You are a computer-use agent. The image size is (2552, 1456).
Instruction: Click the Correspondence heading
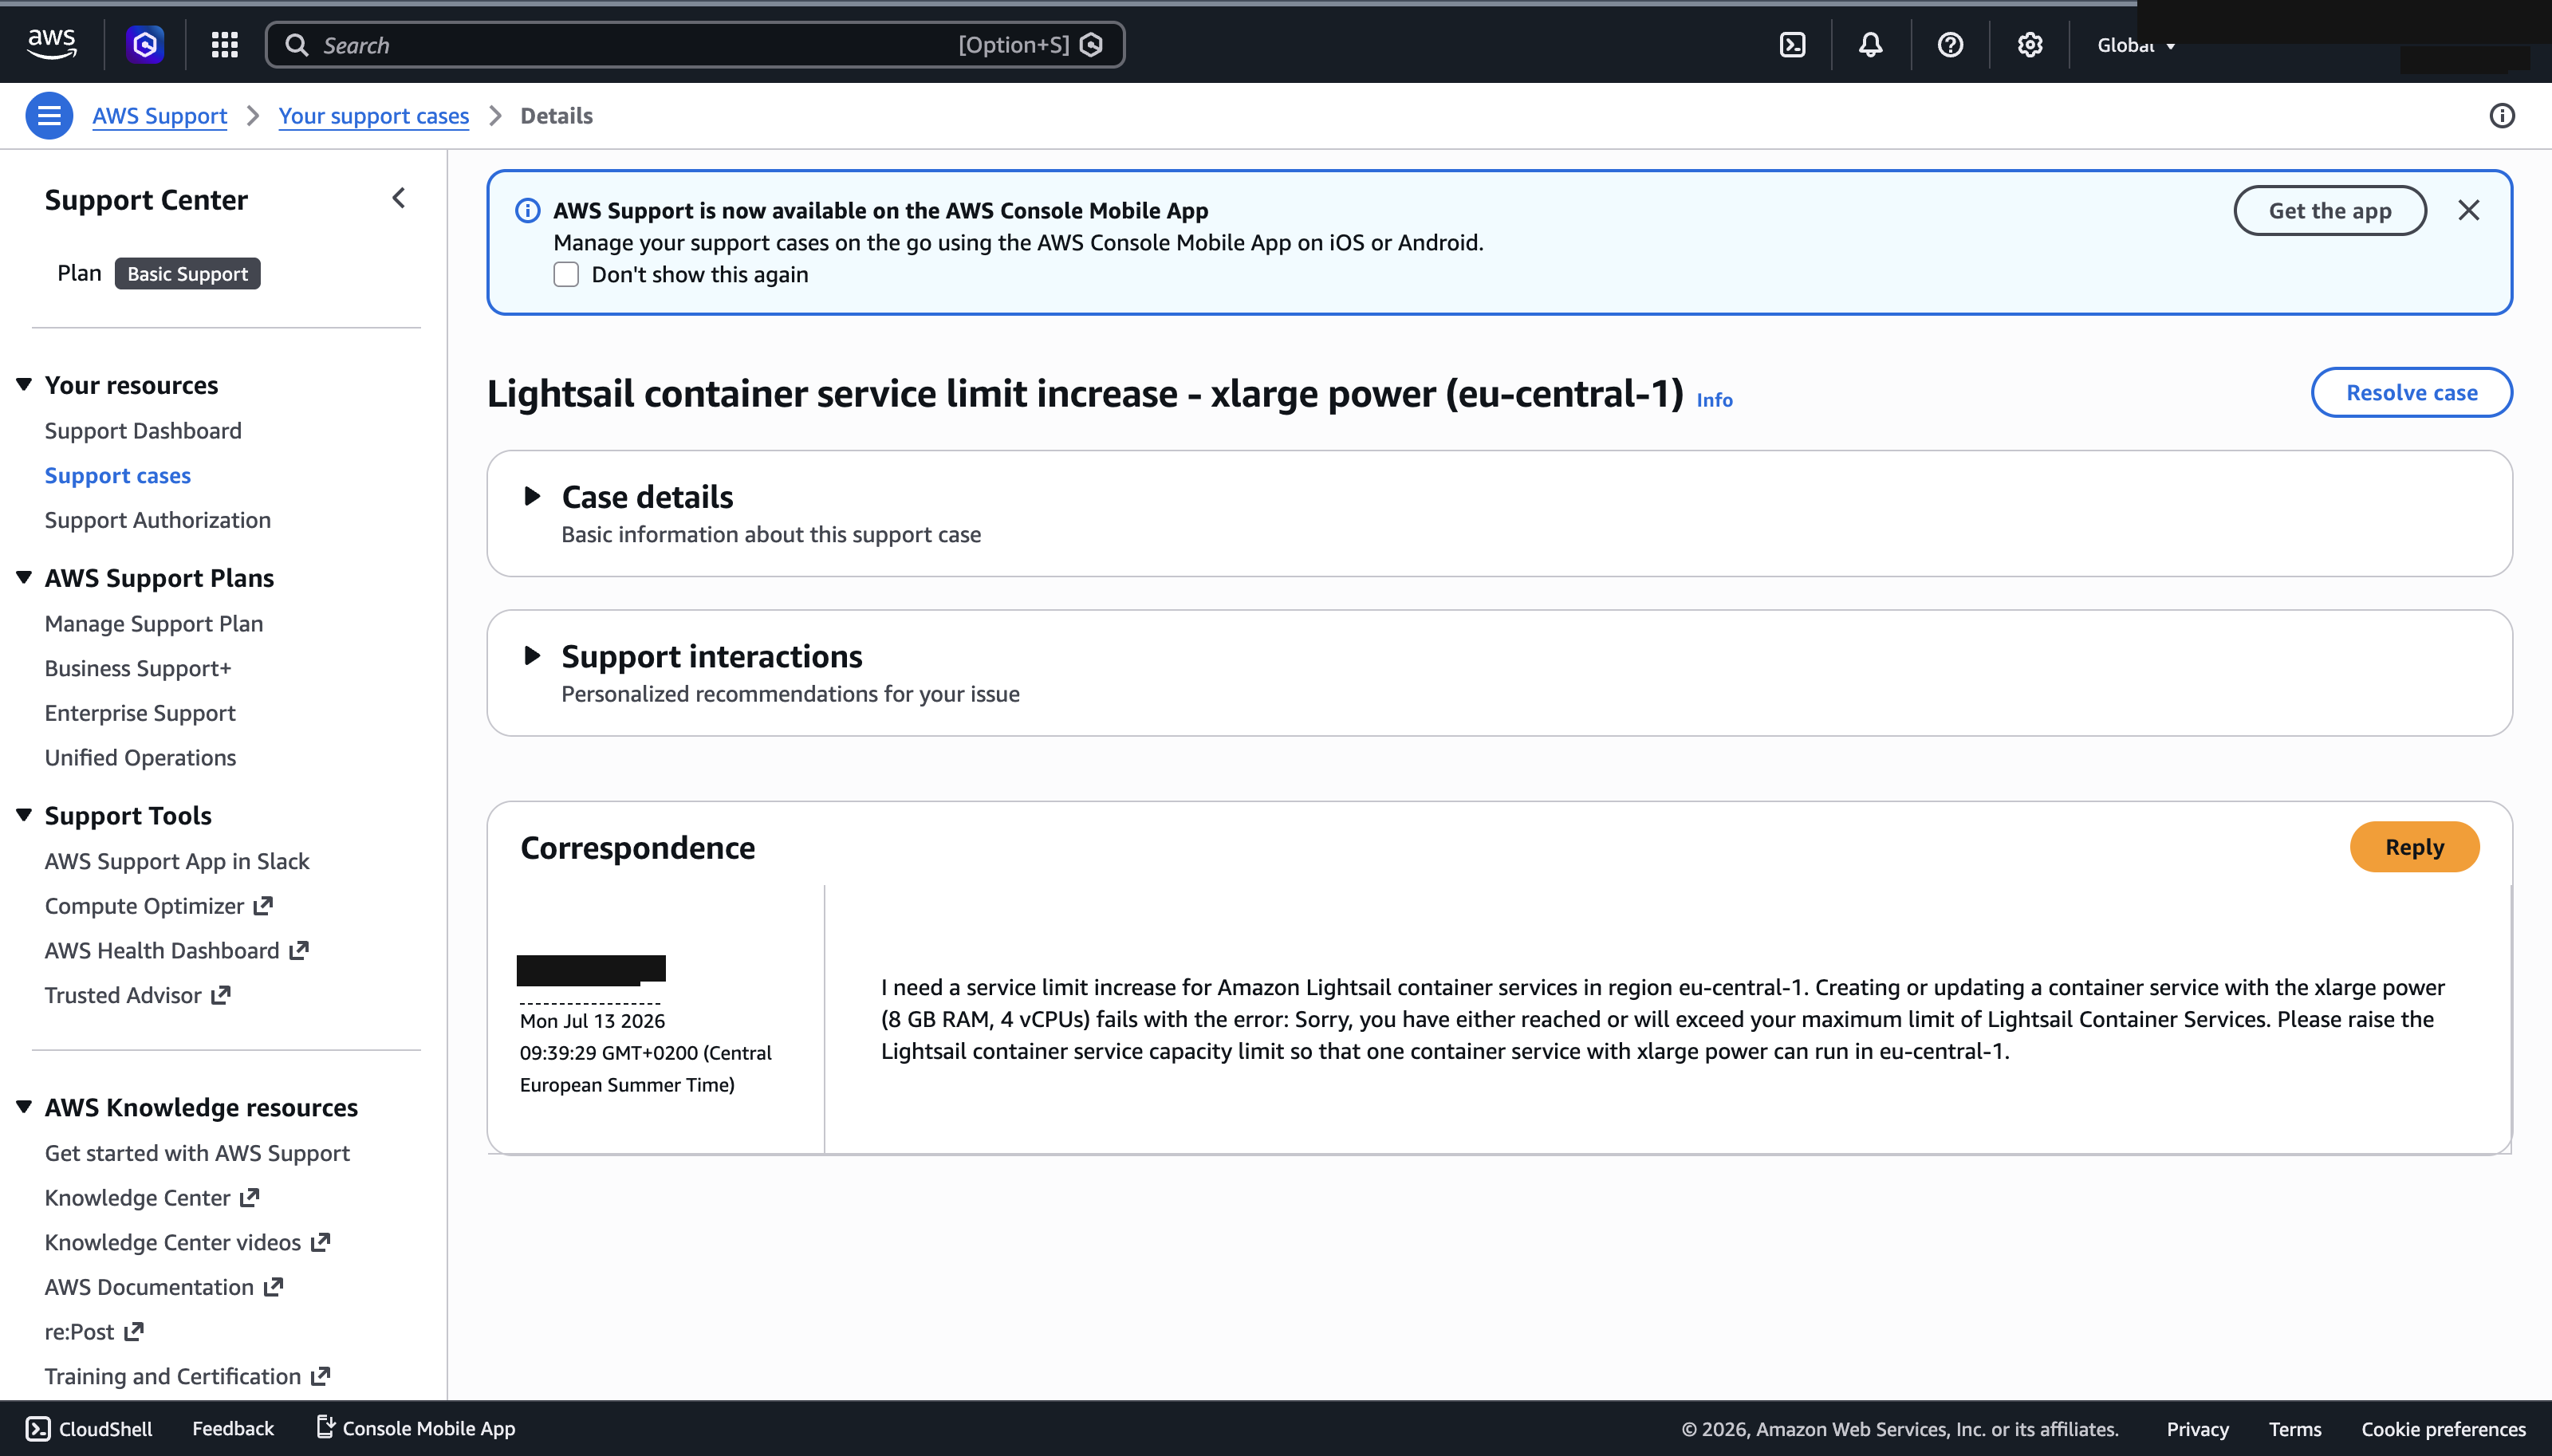click(638, 848)
